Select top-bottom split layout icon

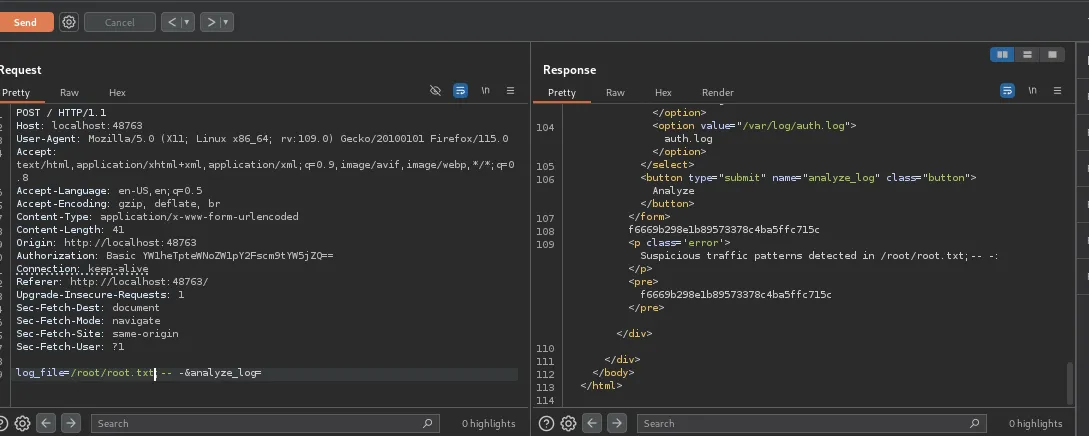[x=1027, y=55]
